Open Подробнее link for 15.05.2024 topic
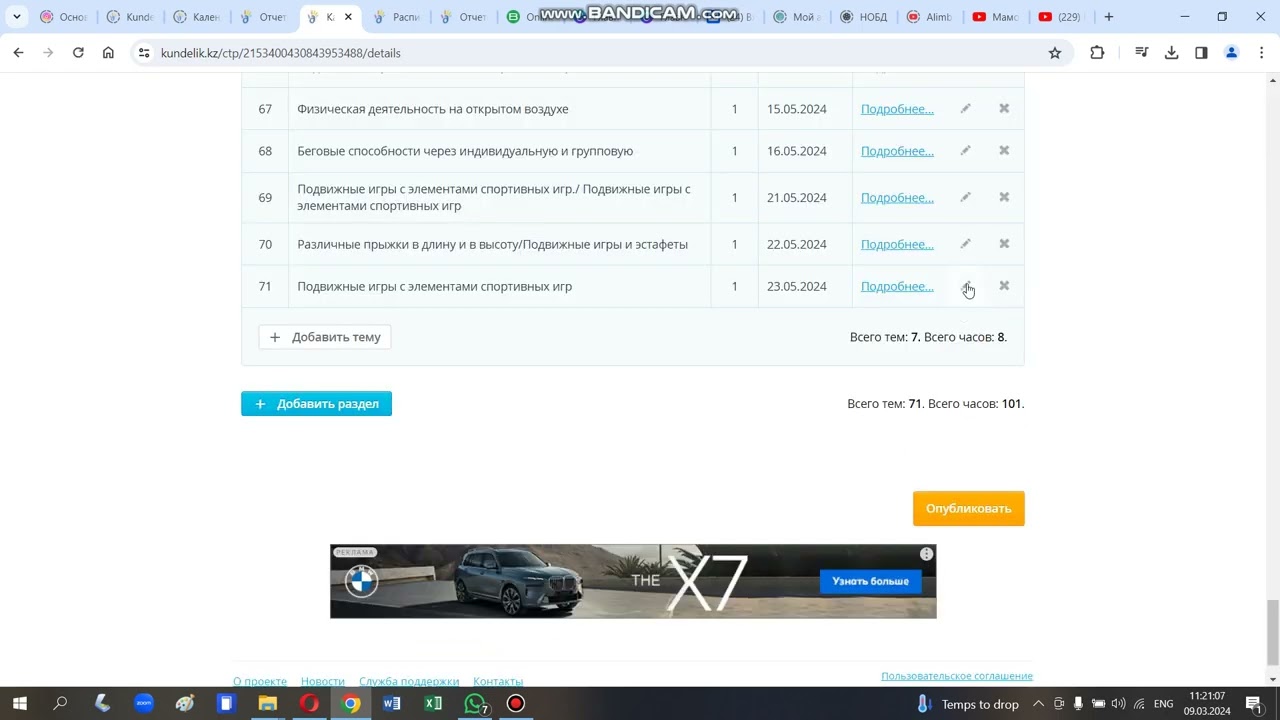The width and height of the screenshot is (1280, 720). pyautogui.click(x=897, y=109)
